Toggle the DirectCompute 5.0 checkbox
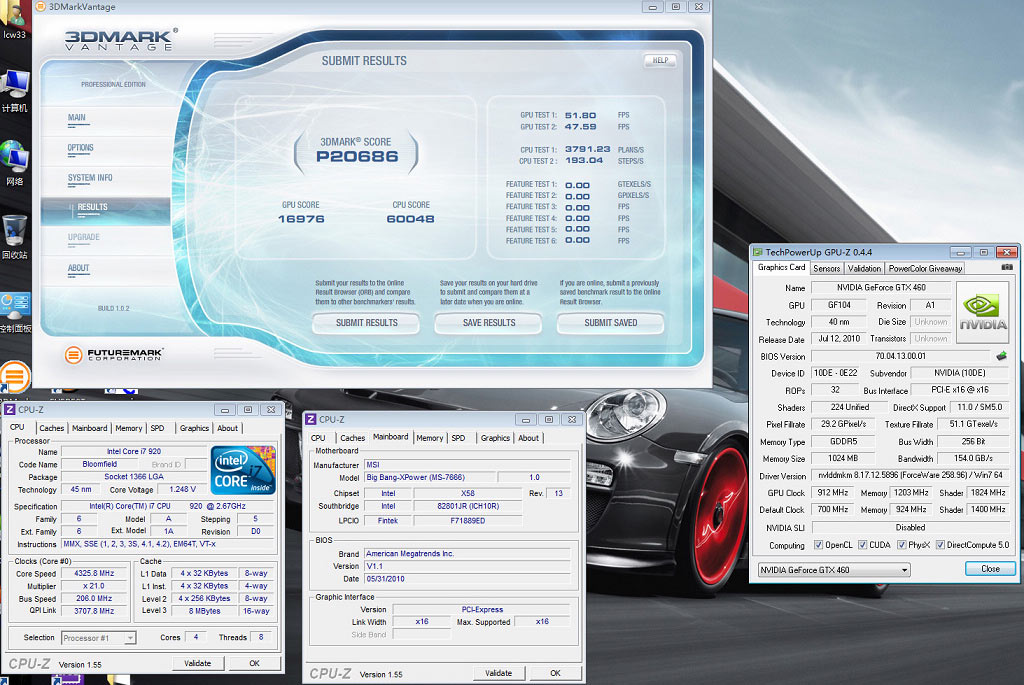The height and width of the screenshot is (685, 1024). coord(940,545)
